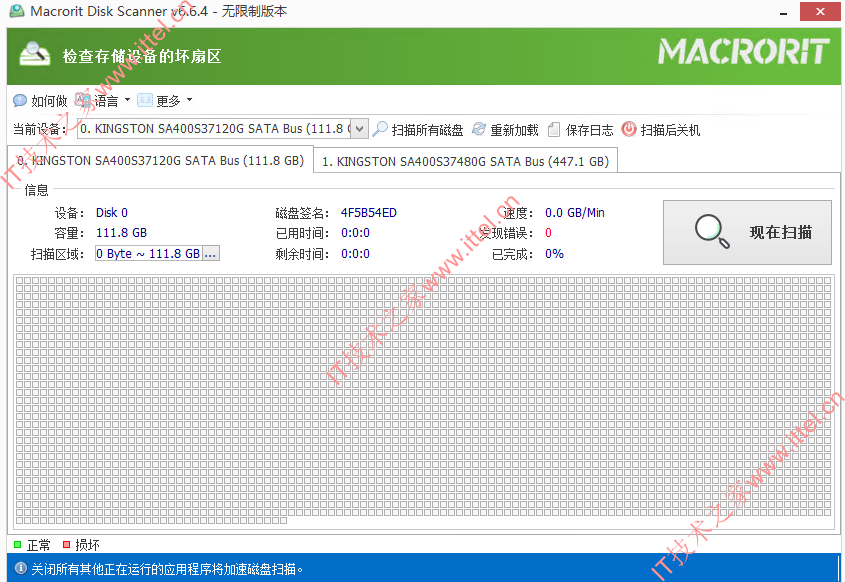
Task: Click the 损坏 legend label
Action: [x=87, y=545]
